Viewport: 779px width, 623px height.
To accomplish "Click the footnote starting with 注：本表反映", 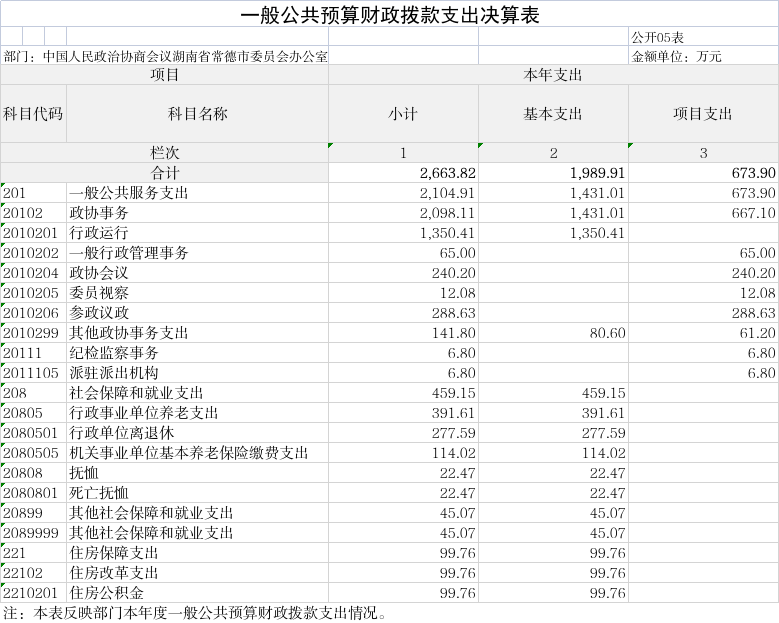I will [x=195, y=613].
